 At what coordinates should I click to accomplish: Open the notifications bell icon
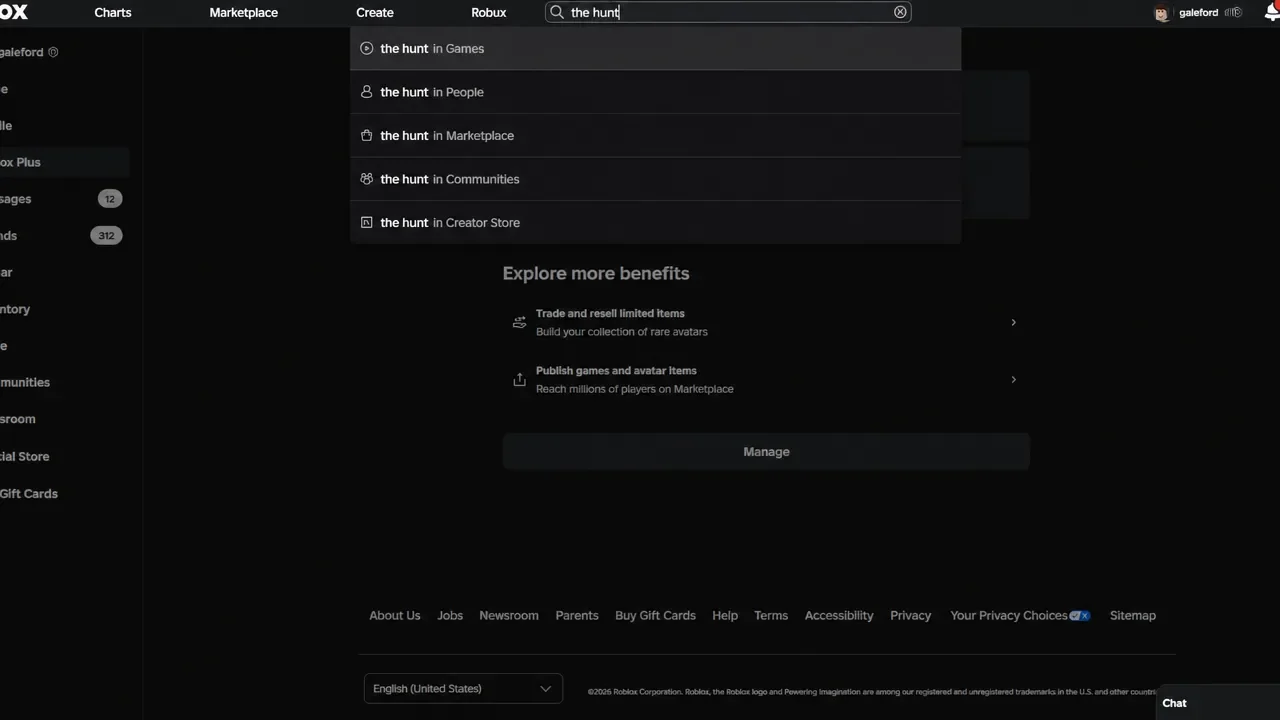pyautogui.click(x=1272, y=12)
